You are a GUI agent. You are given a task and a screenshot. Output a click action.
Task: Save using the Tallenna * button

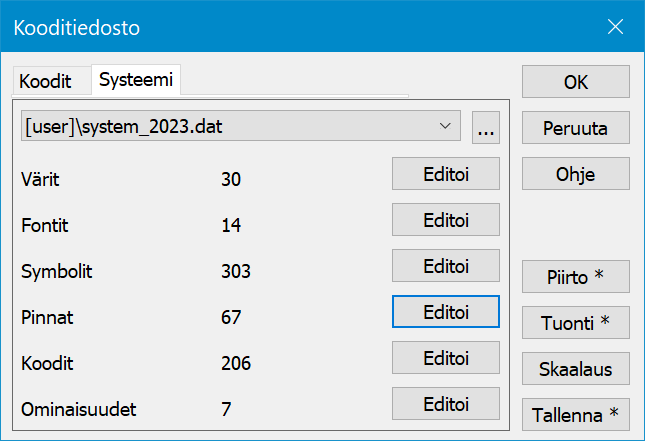pos(576,414)
